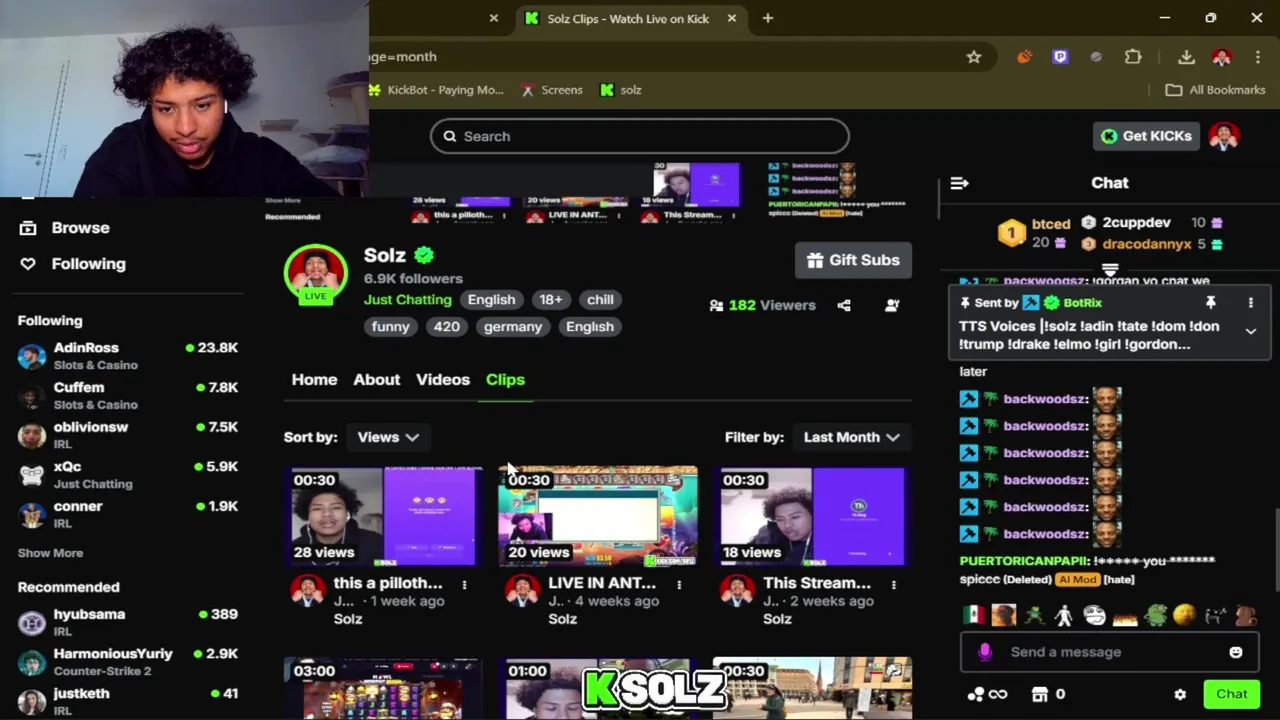Open the 18 views clip thumbnail

[813, 516]
